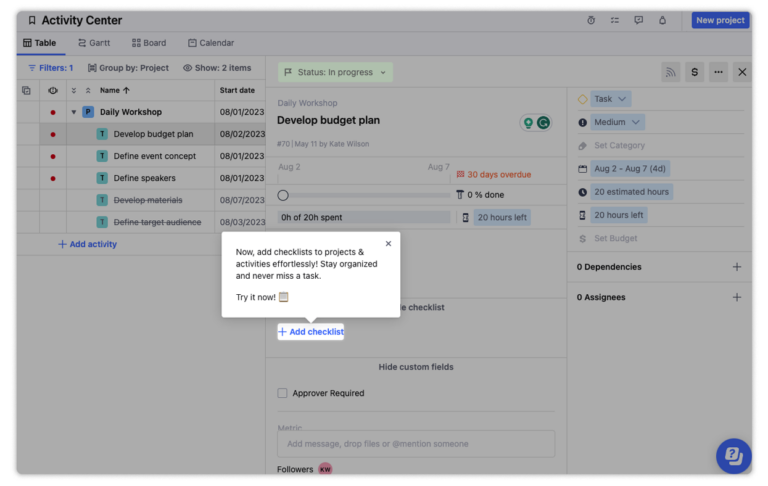768x486 pixels.
Task: Click the green lightbulb assistant icon
Action: pyautogui.click(x=528, y=122)
